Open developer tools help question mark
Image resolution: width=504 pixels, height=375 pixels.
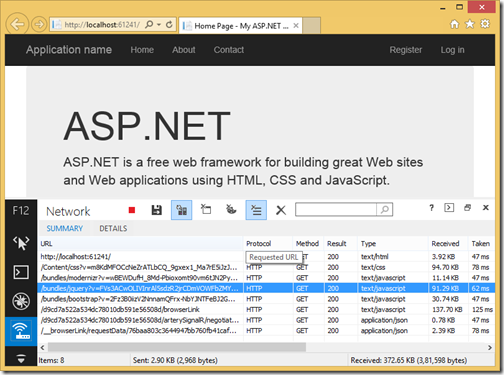click(x=431, y=208)
